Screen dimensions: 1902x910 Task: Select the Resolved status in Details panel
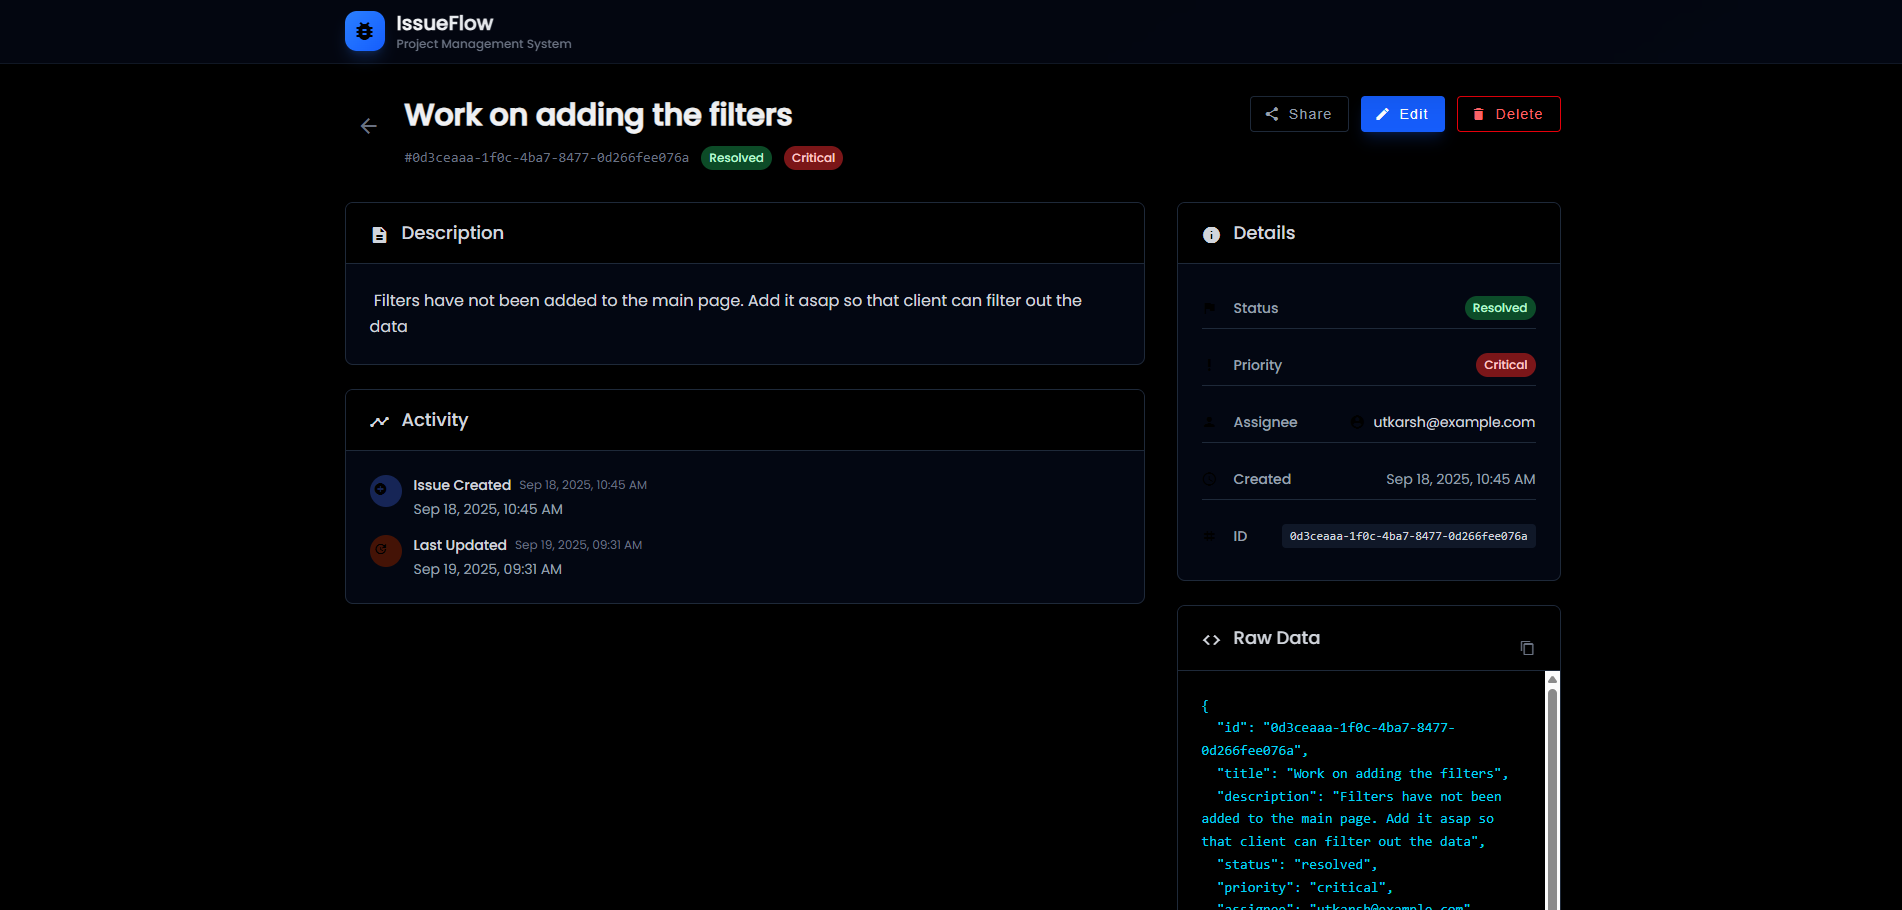pos(1499,308)
